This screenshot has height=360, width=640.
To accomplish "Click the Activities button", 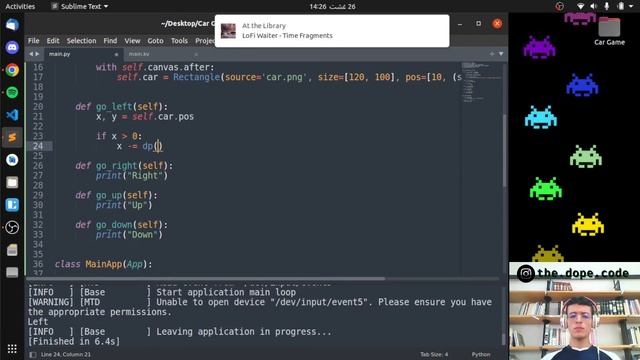I will 20,6.
